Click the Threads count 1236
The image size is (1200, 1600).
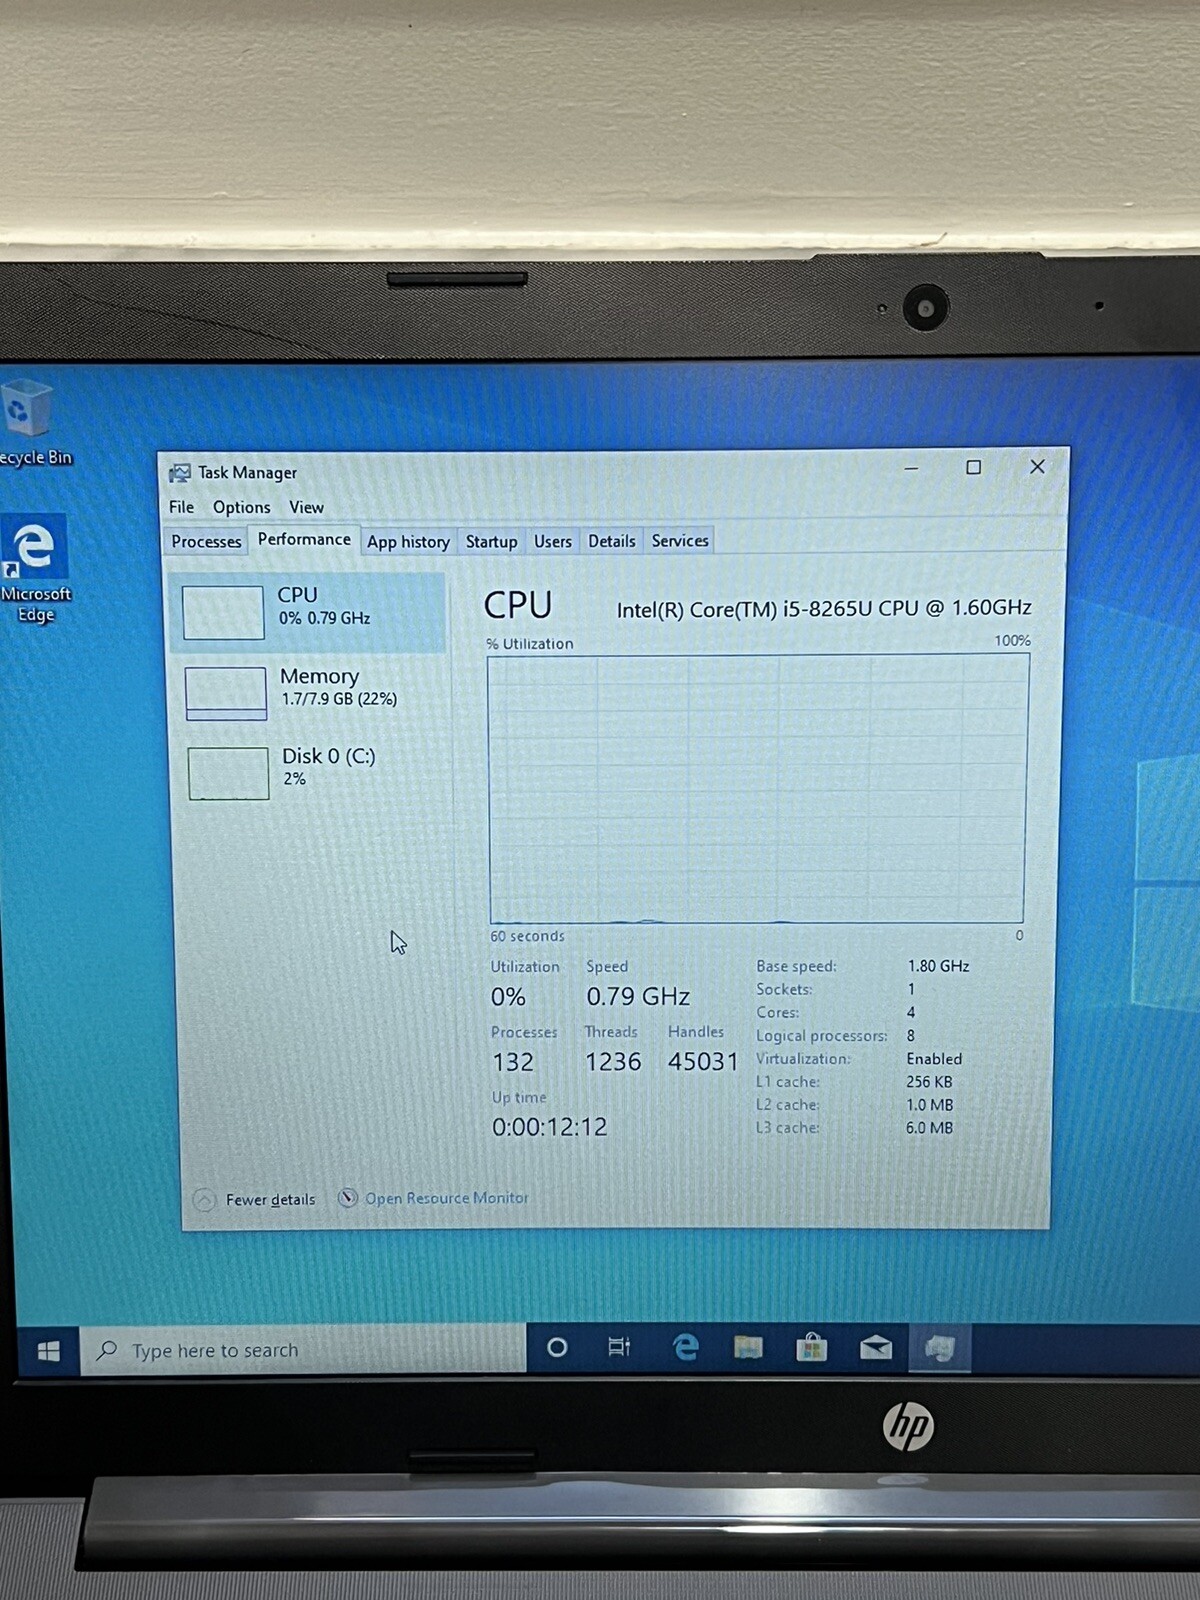pyautogui.click(x=613, y=1062)
